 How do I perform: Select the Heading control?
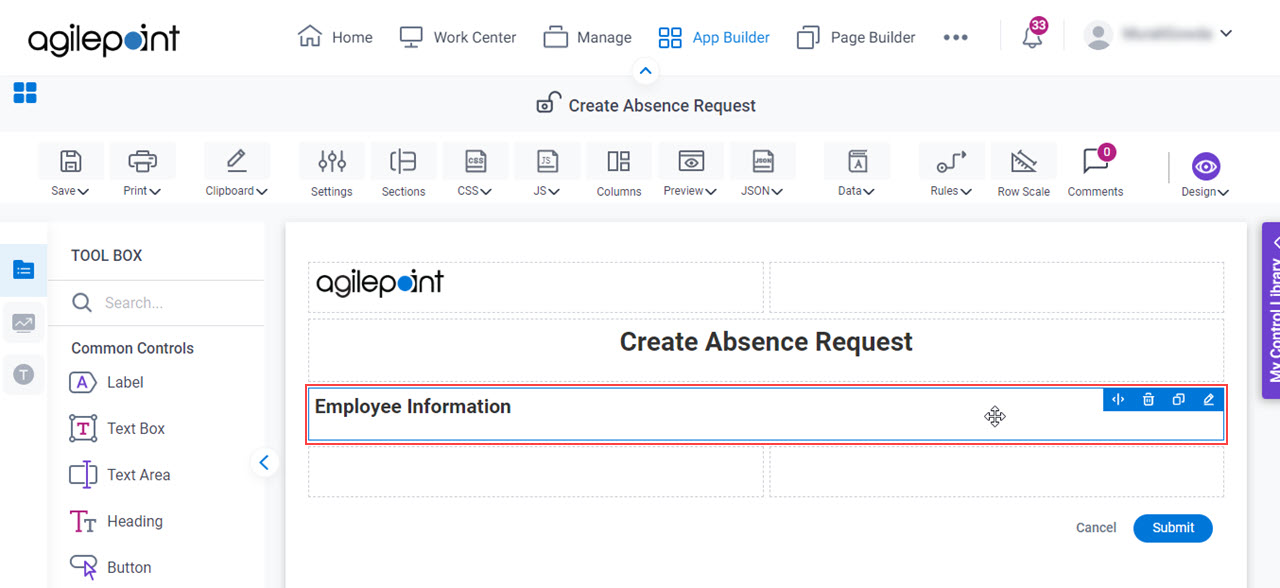click(x=116, y=521)
